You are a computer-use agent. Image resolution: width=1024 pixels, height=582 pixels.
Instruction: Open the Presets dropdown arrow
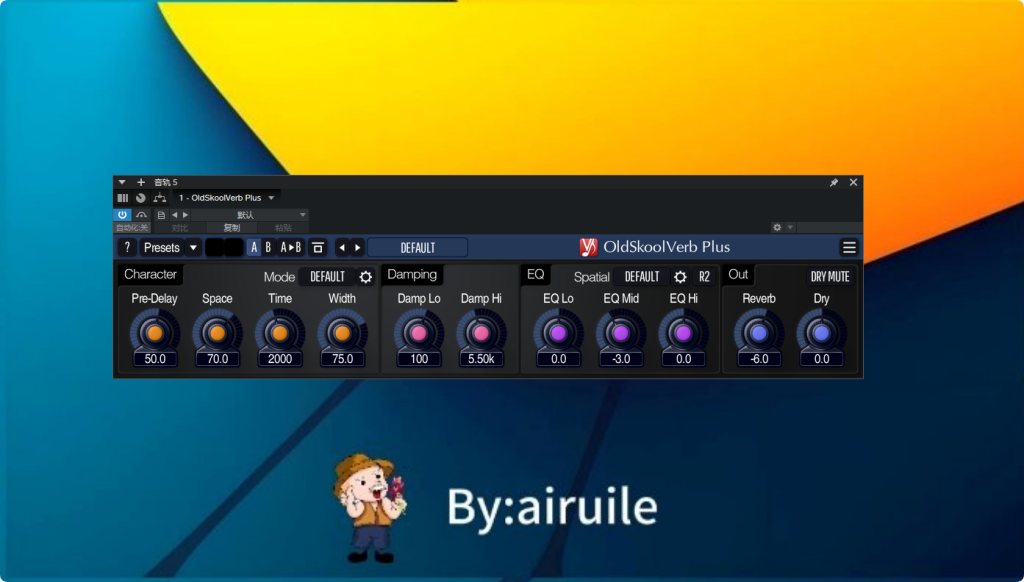tap(193, 248)
